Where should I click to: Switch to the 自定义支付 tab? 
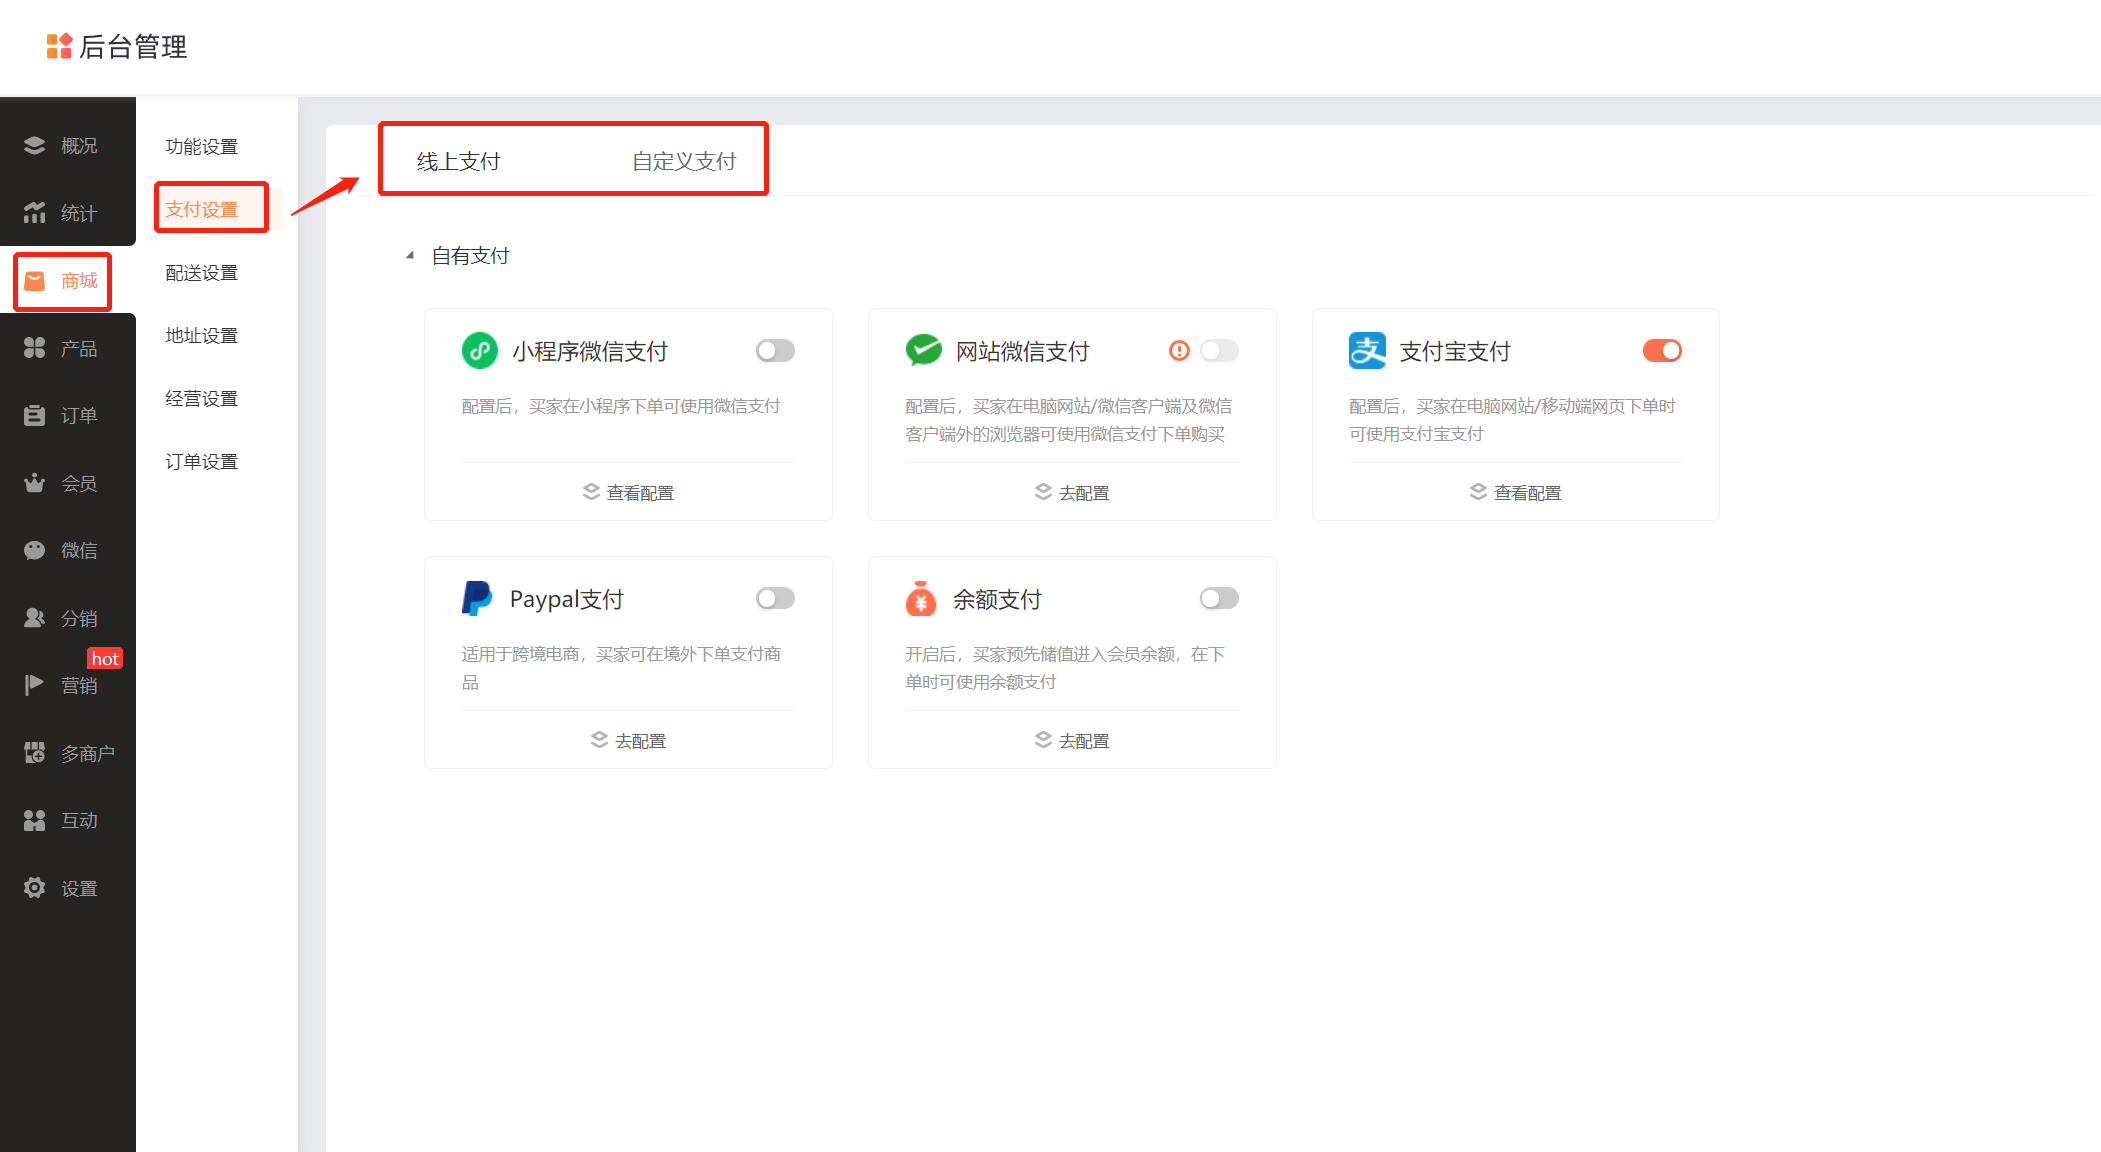click(684, 161)
